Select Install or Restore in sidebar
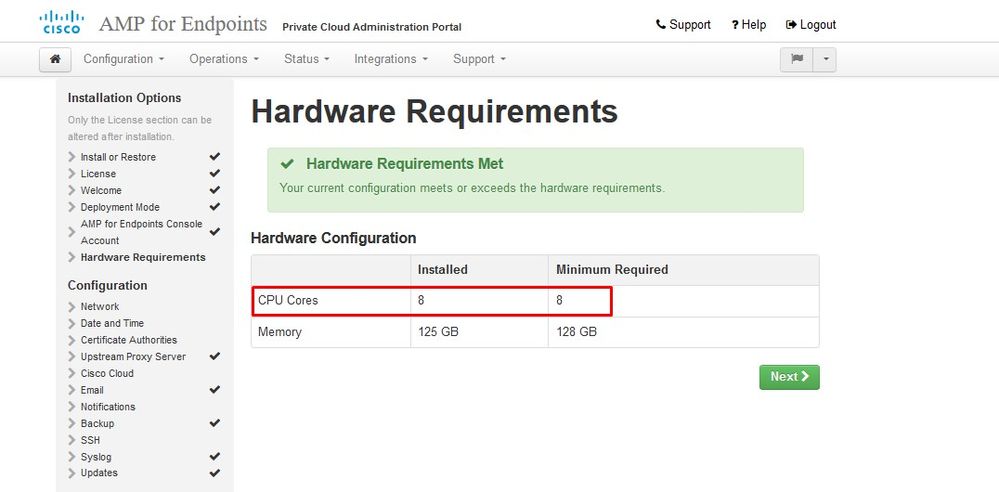 tap(118, 157)
